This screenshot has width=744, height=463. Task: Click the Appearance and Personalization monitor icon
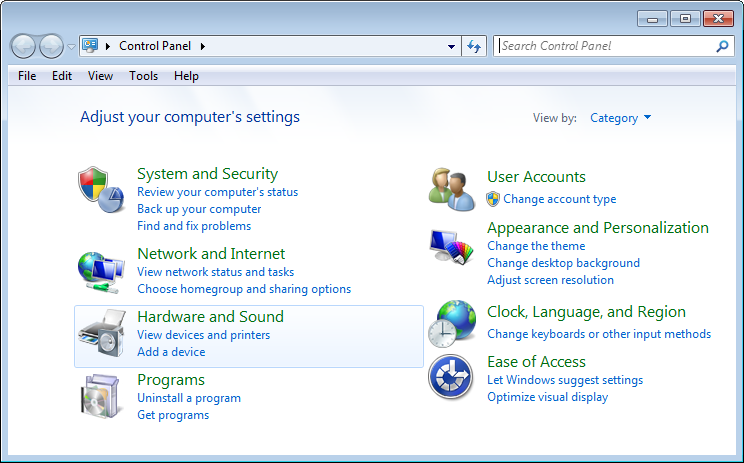click(451, 245)
